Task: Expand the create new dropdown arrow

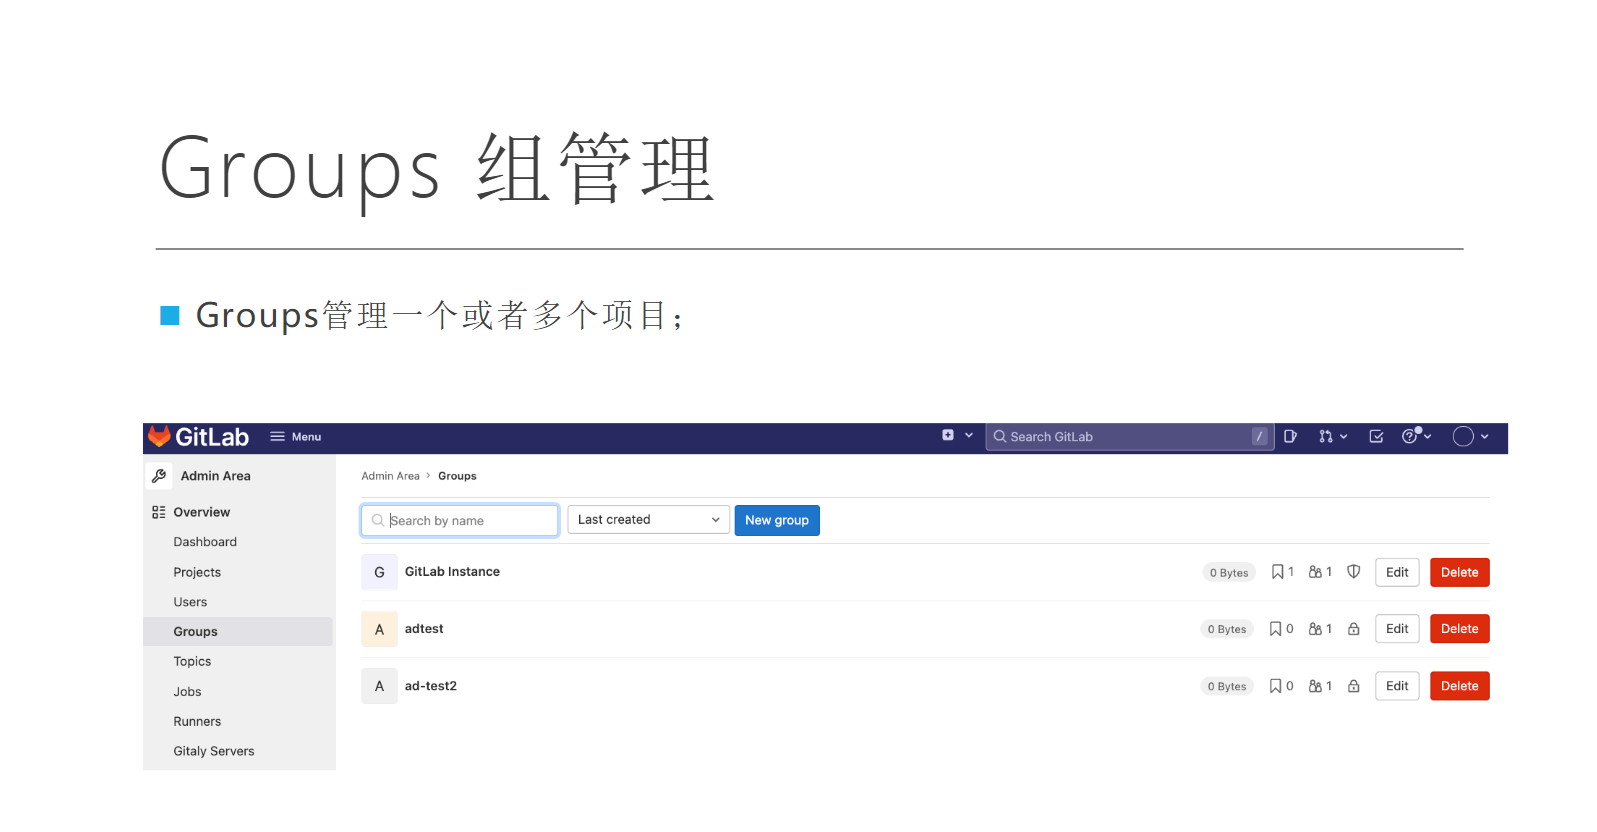Action: (969, 436)
